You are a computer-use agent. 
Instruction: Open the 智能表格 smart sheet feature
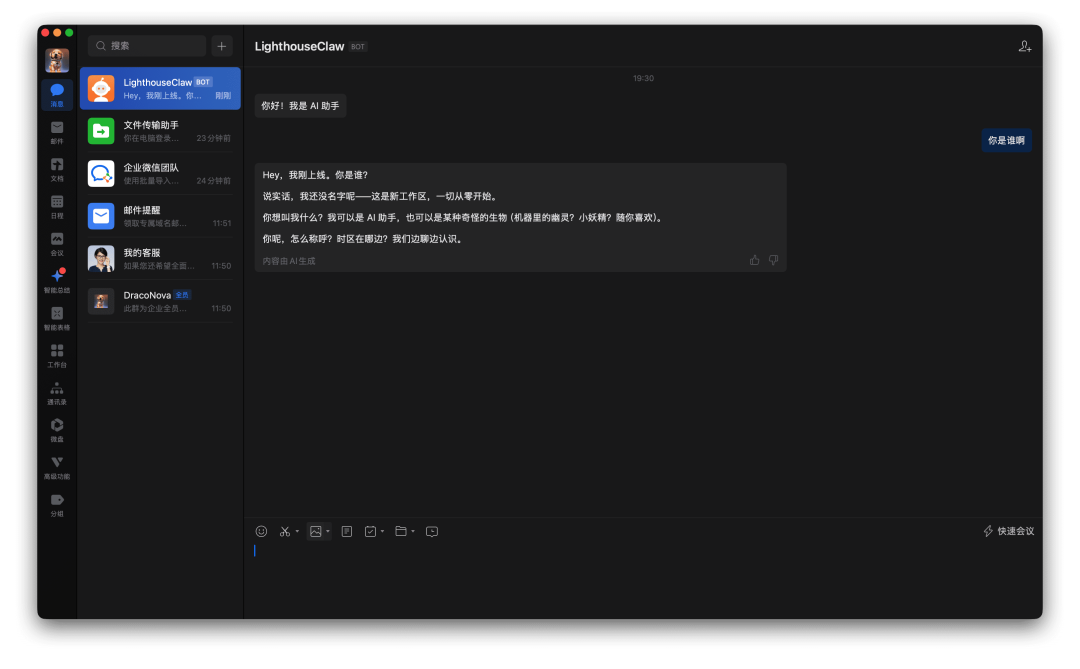(57, 316)
